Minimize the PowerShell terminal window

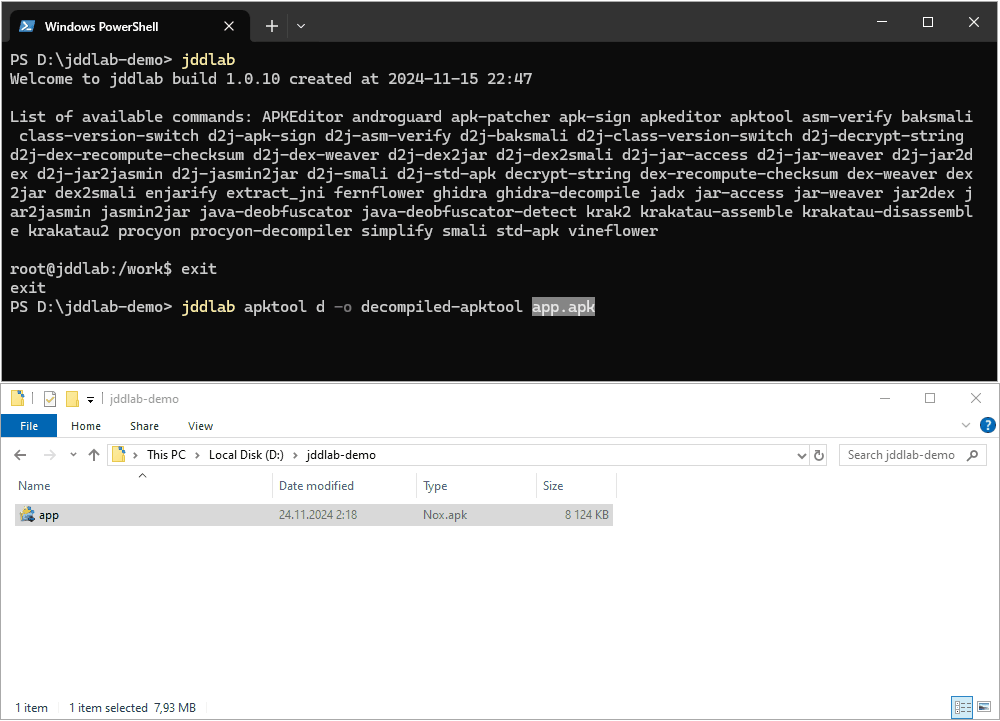[882, 22]
